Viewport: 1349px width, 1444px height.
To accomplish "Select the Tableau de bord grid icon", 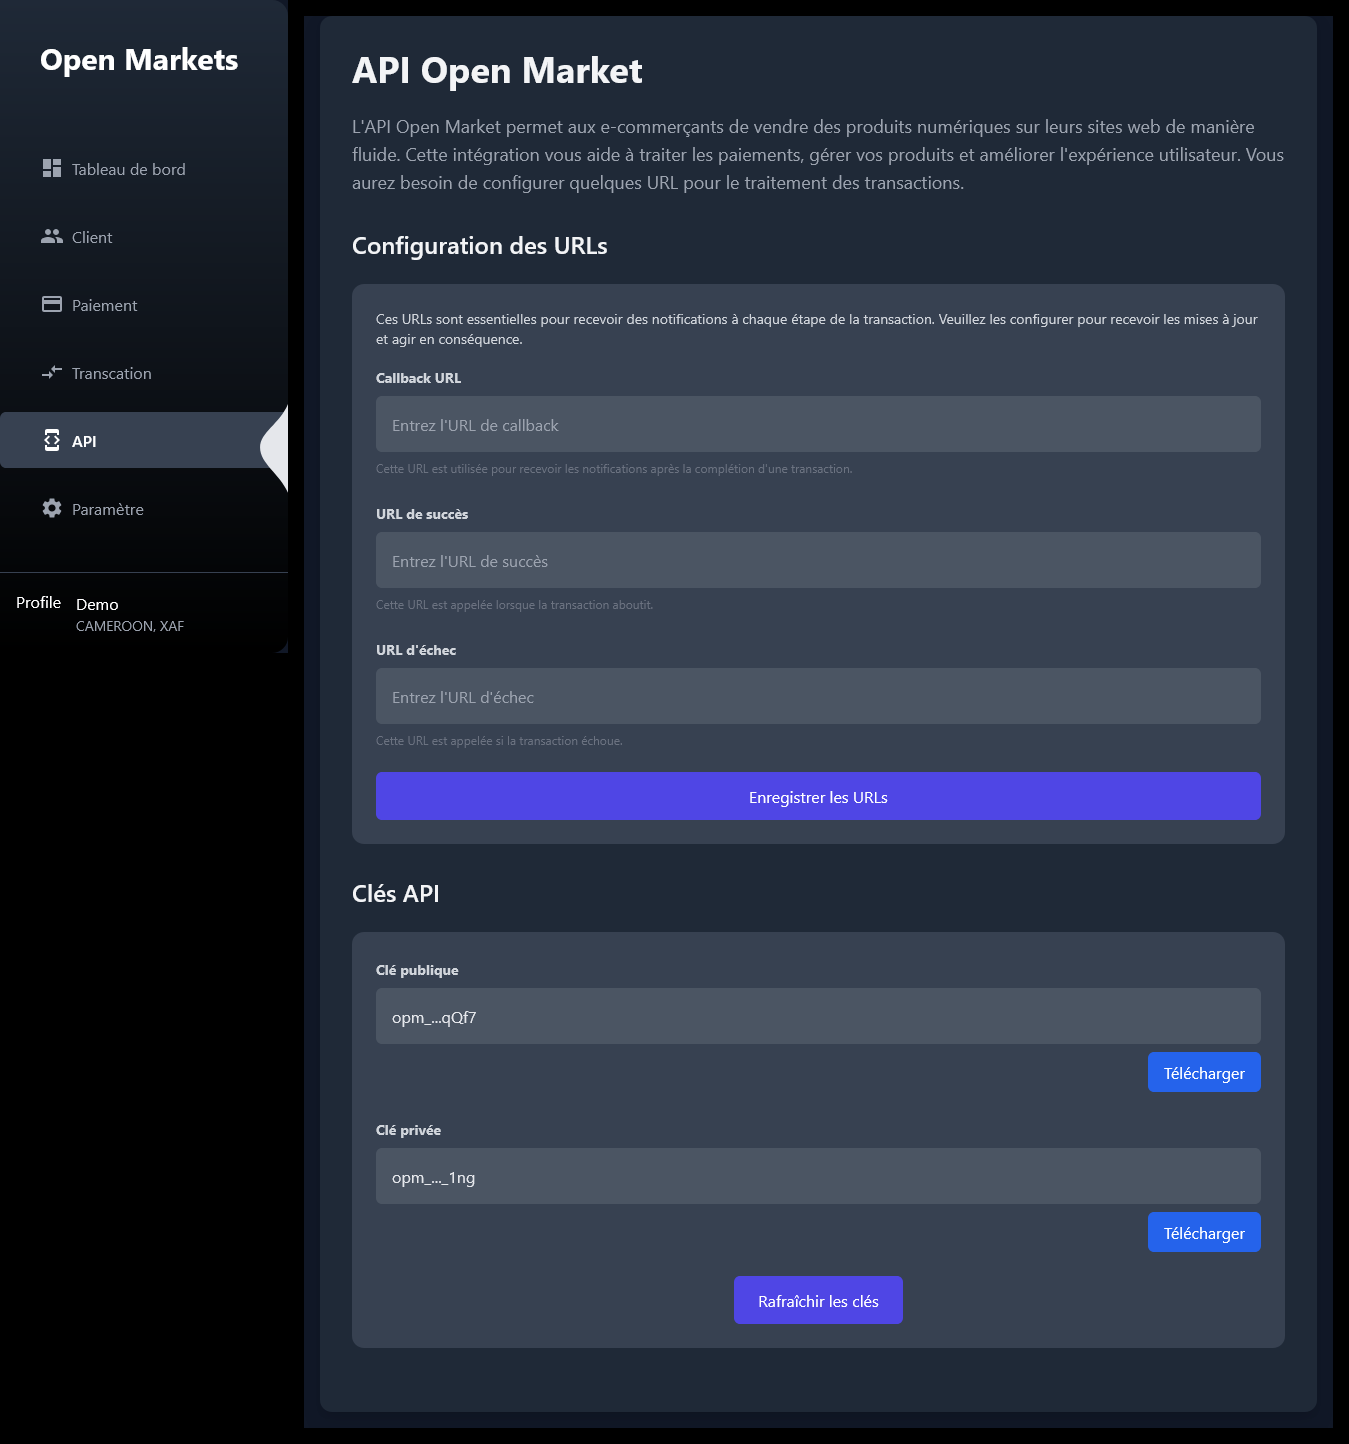I will pyautogui.click(x=52, y=168).
